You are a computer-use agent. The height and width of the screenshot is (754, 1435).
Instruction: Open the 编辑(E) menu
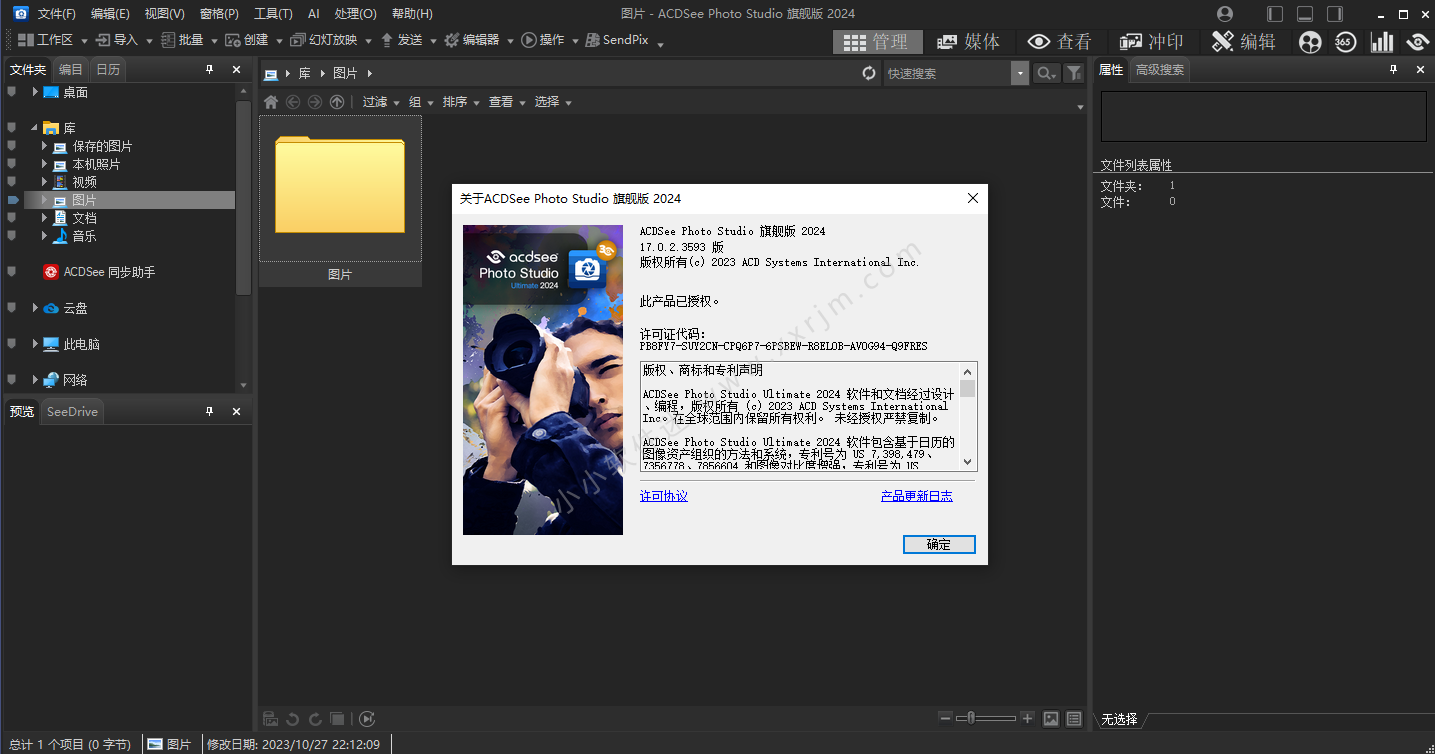coord(110,14)
